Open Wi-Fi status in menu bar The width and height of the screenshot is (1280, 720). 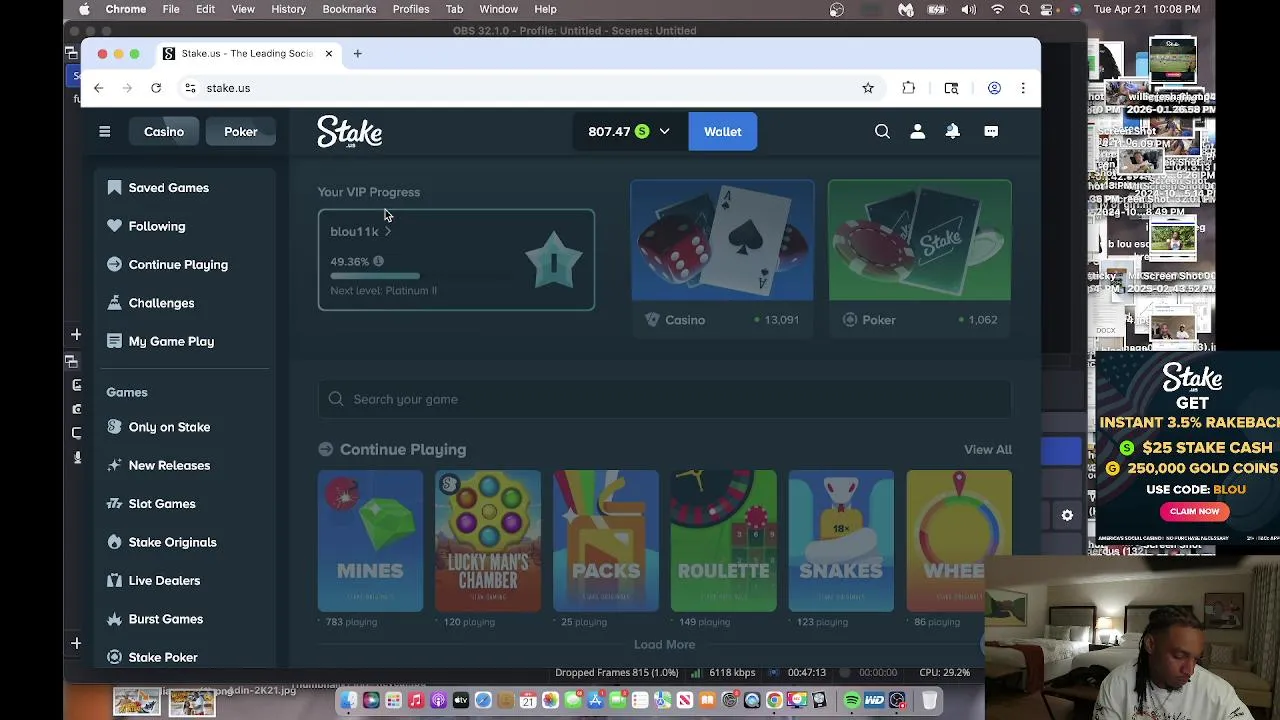tap(997, 9)
